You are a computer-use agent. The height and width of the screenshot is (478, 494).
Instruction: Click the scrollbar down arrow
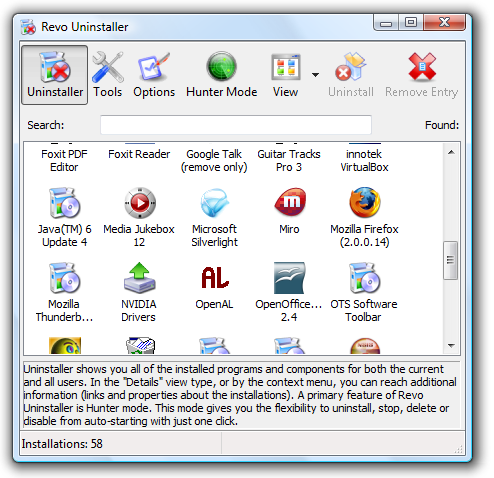click(x=451, y=345)
